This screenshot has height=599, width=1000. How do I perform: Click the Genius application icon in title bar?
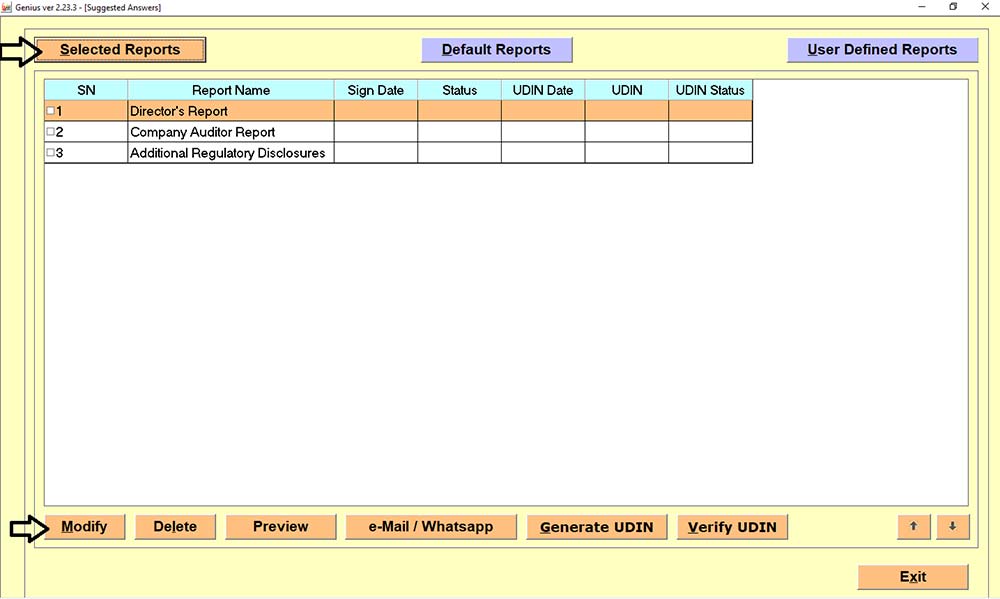8,6
